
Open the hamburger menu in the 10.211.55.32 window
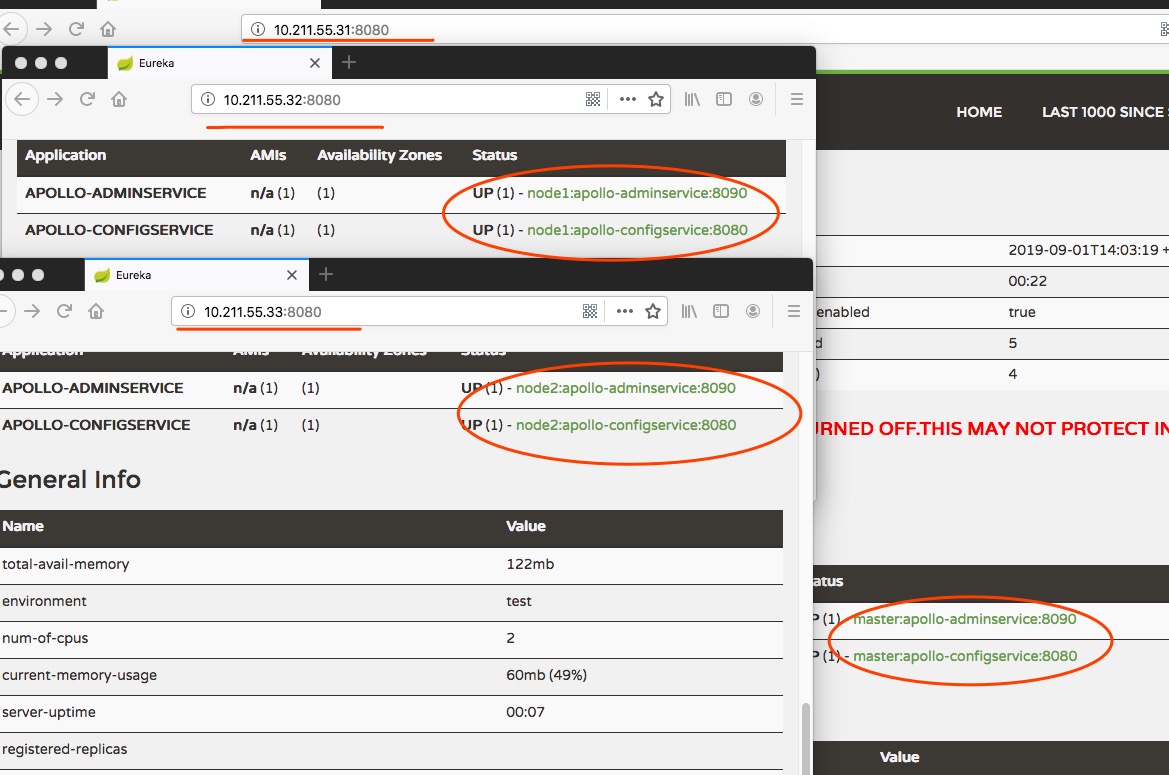pyautogui.click(x=797, y=99)
